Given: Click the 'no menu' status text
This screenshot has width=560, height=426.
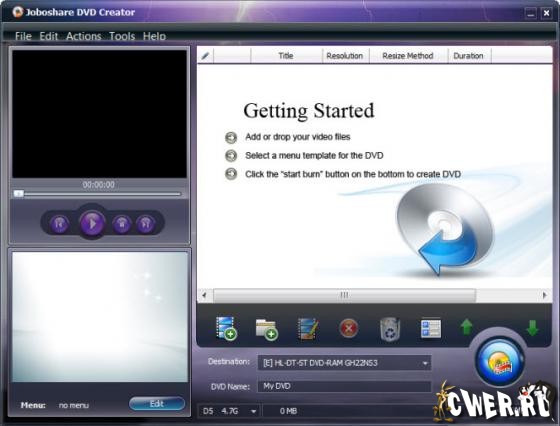Looking at the screenshot, I should (x=74, y=405).
